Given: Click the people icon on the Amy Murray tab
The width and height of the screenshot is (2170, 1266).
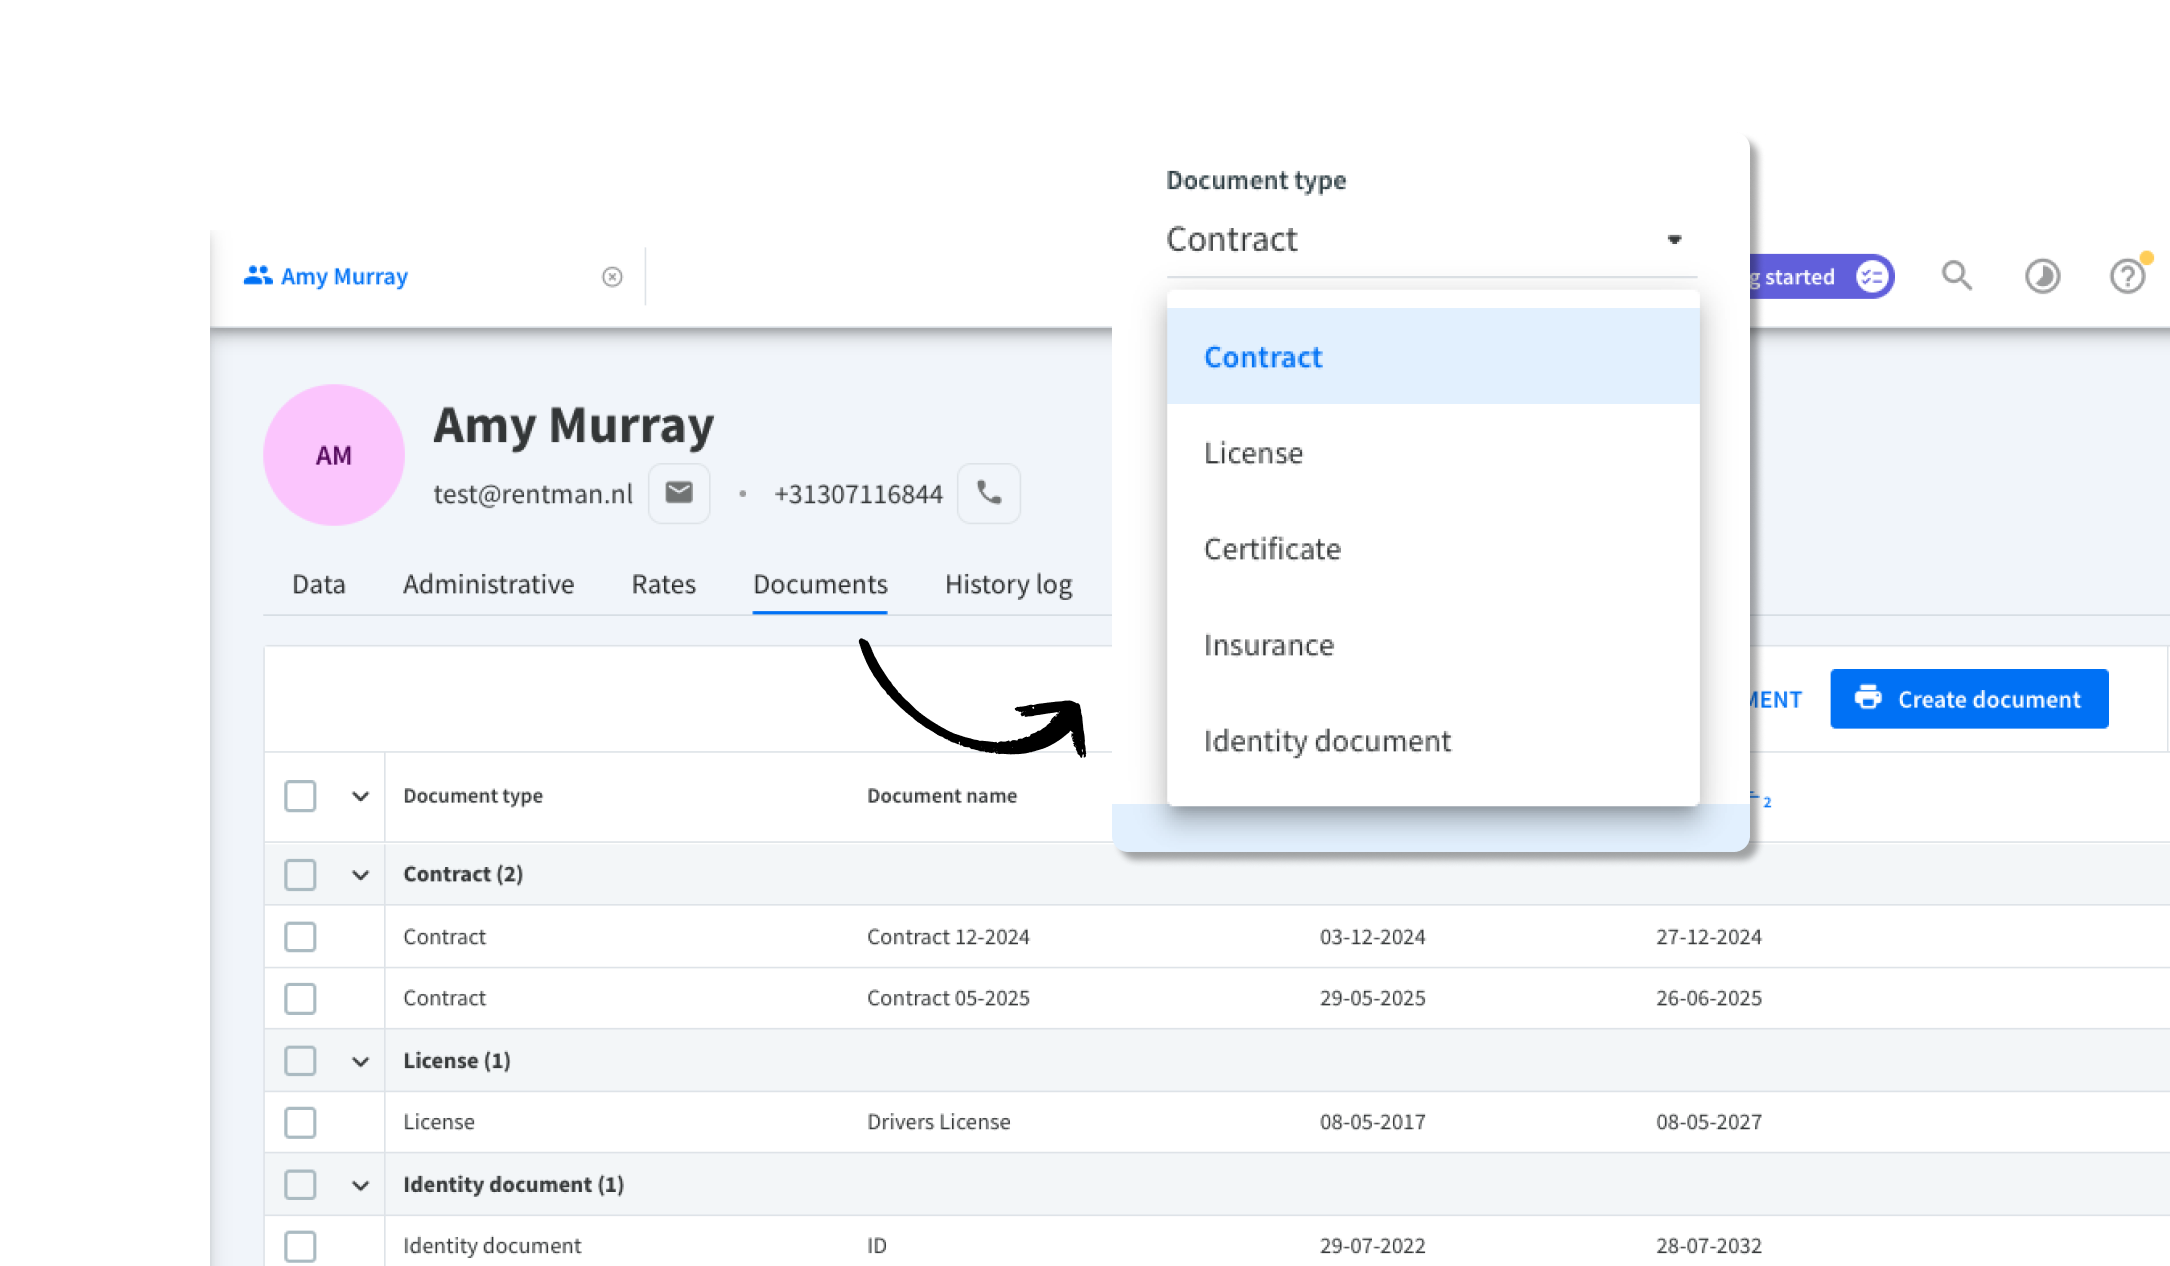Looking at the screenshot, I should [258, 275].
